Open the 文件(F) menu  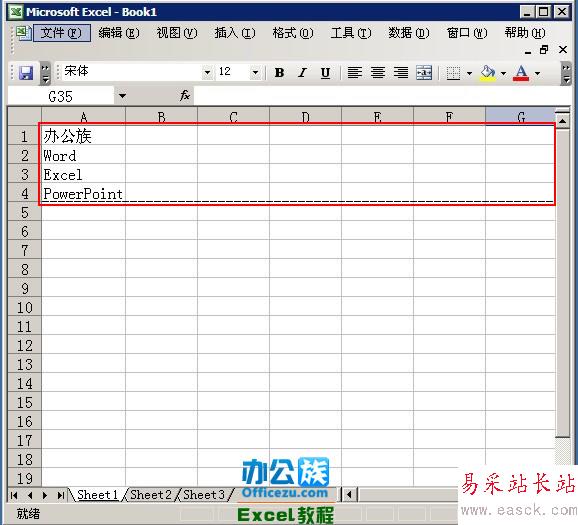pyautogui.click(x=61, y=33)
